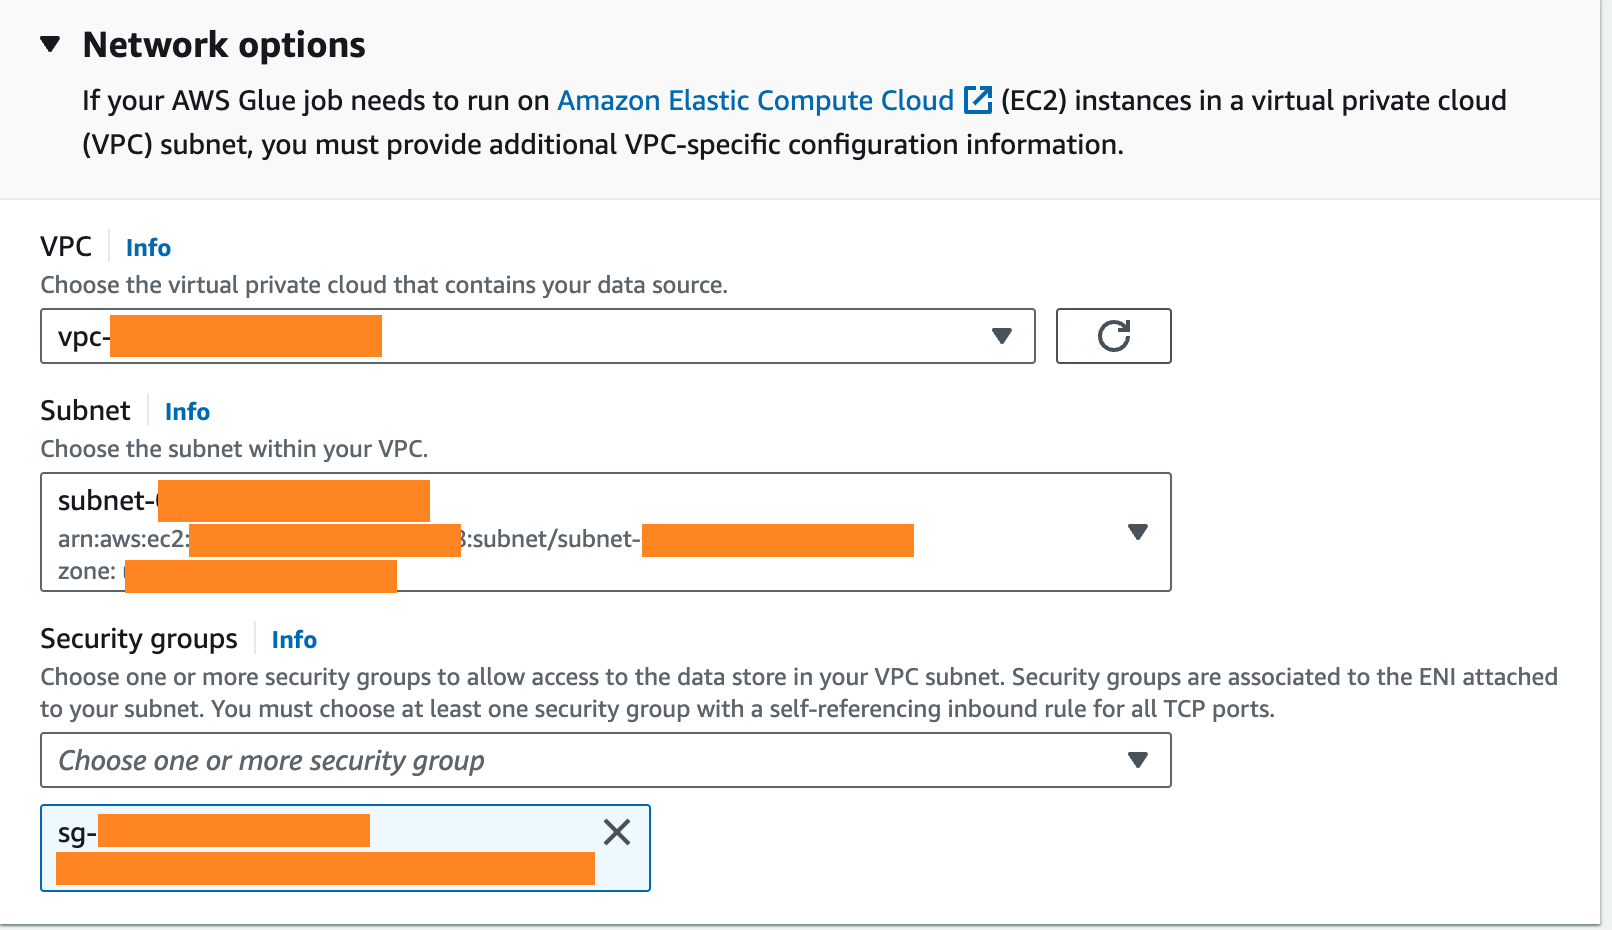Viewport: 1612px width, 930px height.
Task: Open the Amazon Elastic Compute Cloud link
Action: coord(755,101)
